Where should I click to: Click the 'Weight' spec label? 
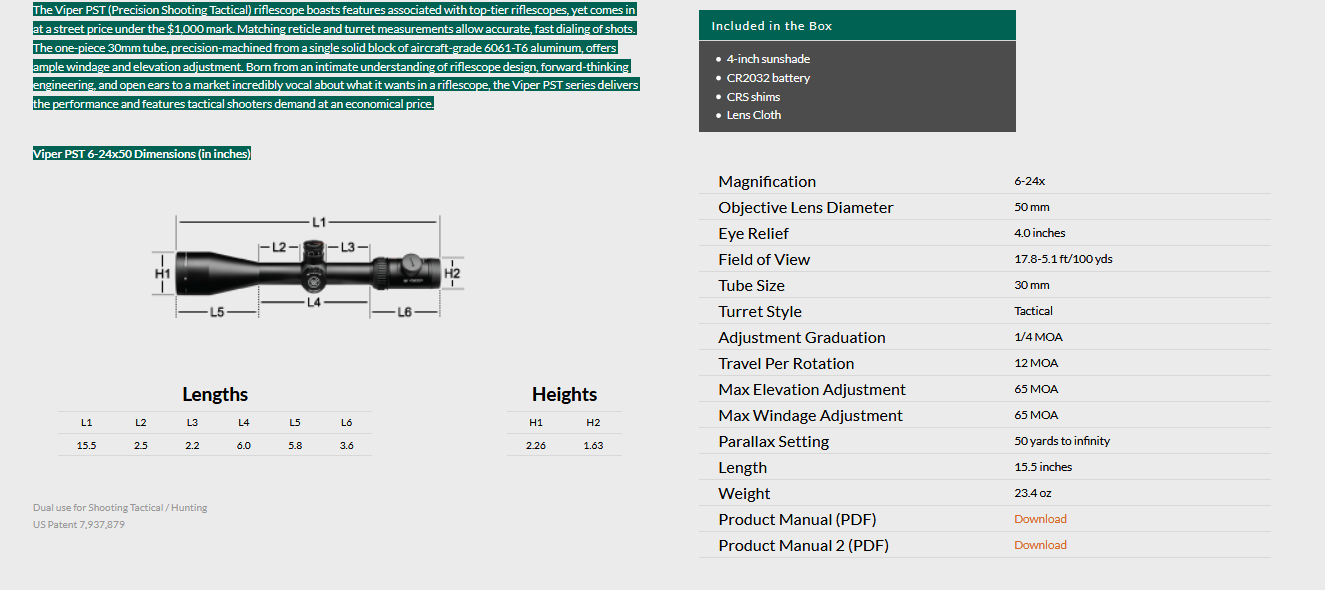coord(744,493)
